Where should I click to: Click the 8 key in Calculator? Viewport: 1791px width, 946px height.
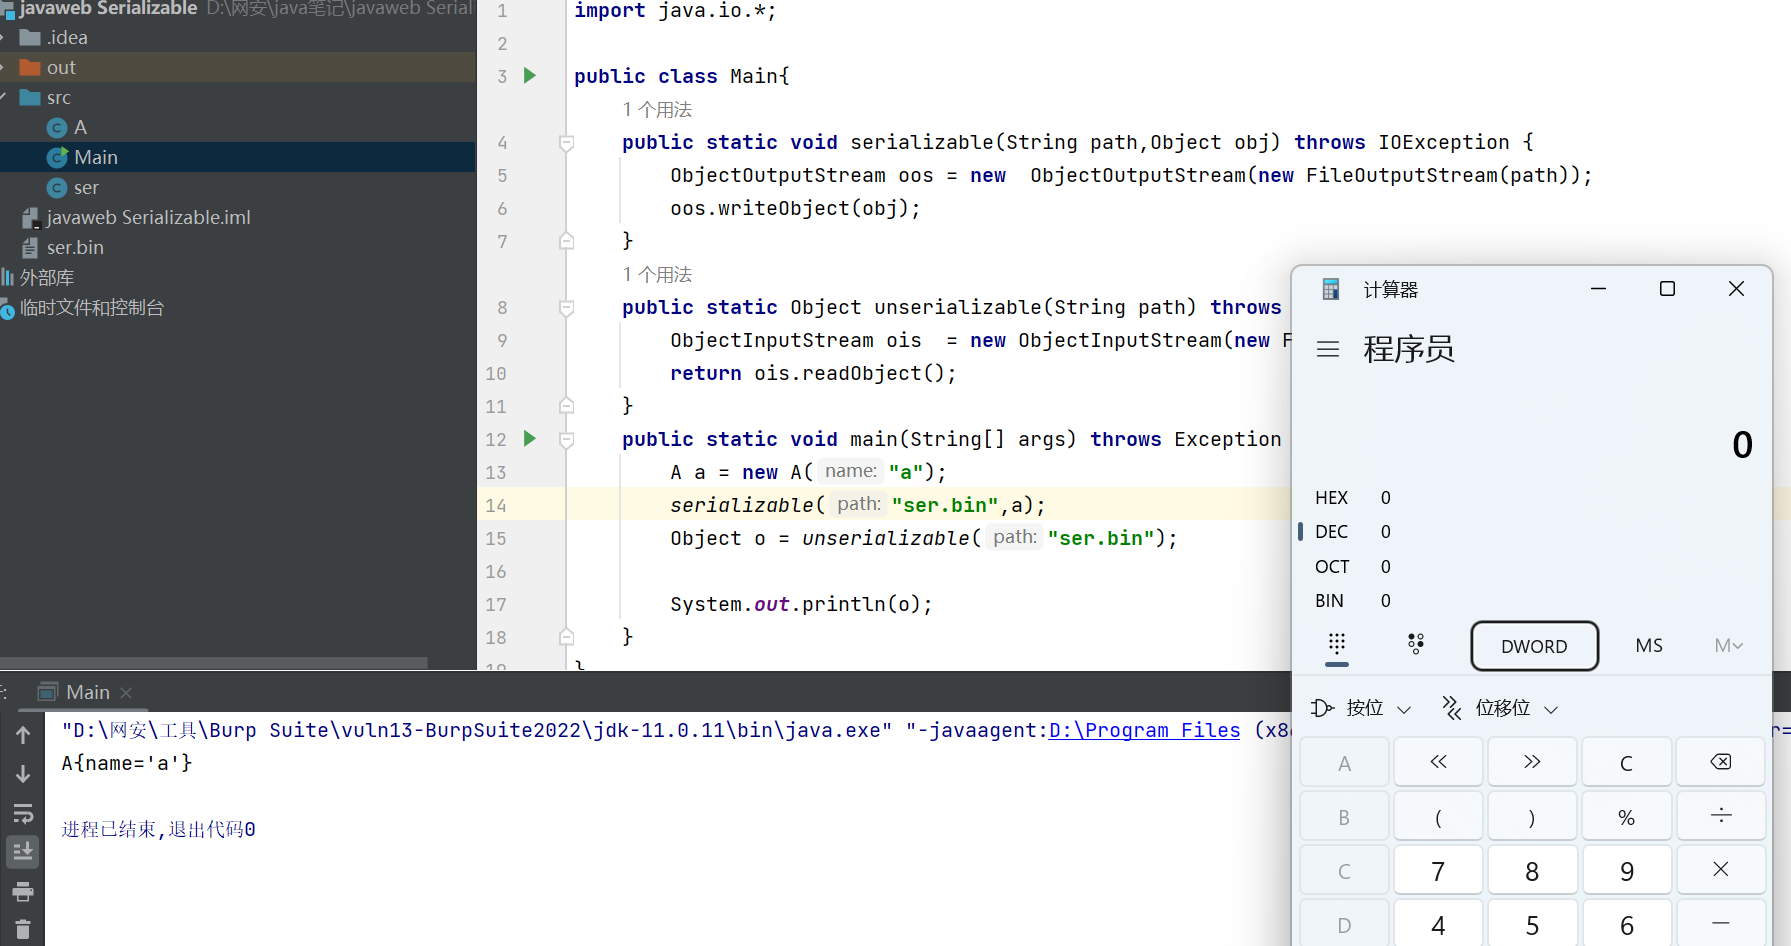pos(1532,870)
